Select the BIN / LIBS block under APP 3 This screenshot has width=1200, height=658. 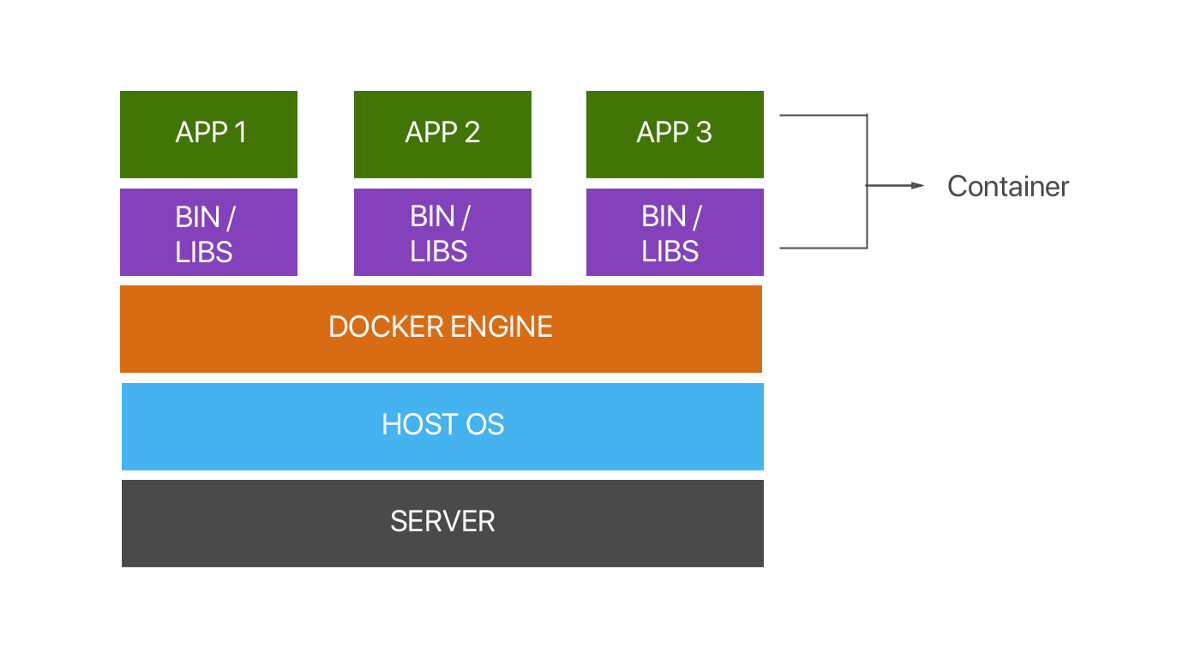[675, 232]
